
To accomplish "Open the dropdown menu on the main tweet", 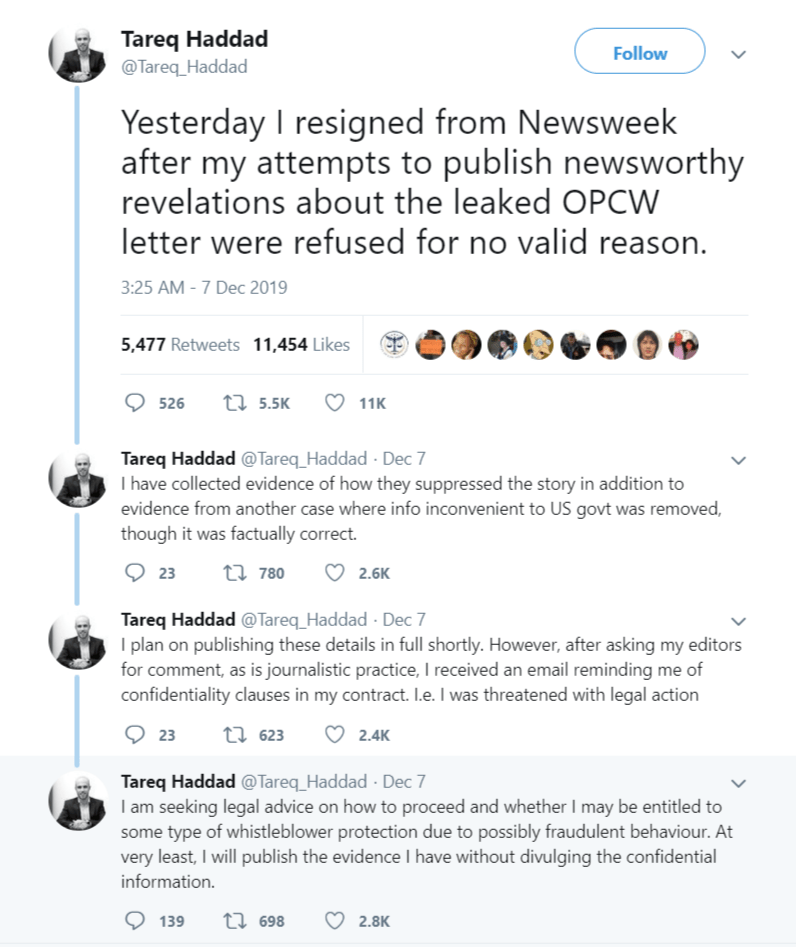I will click(x=738, y=56).
